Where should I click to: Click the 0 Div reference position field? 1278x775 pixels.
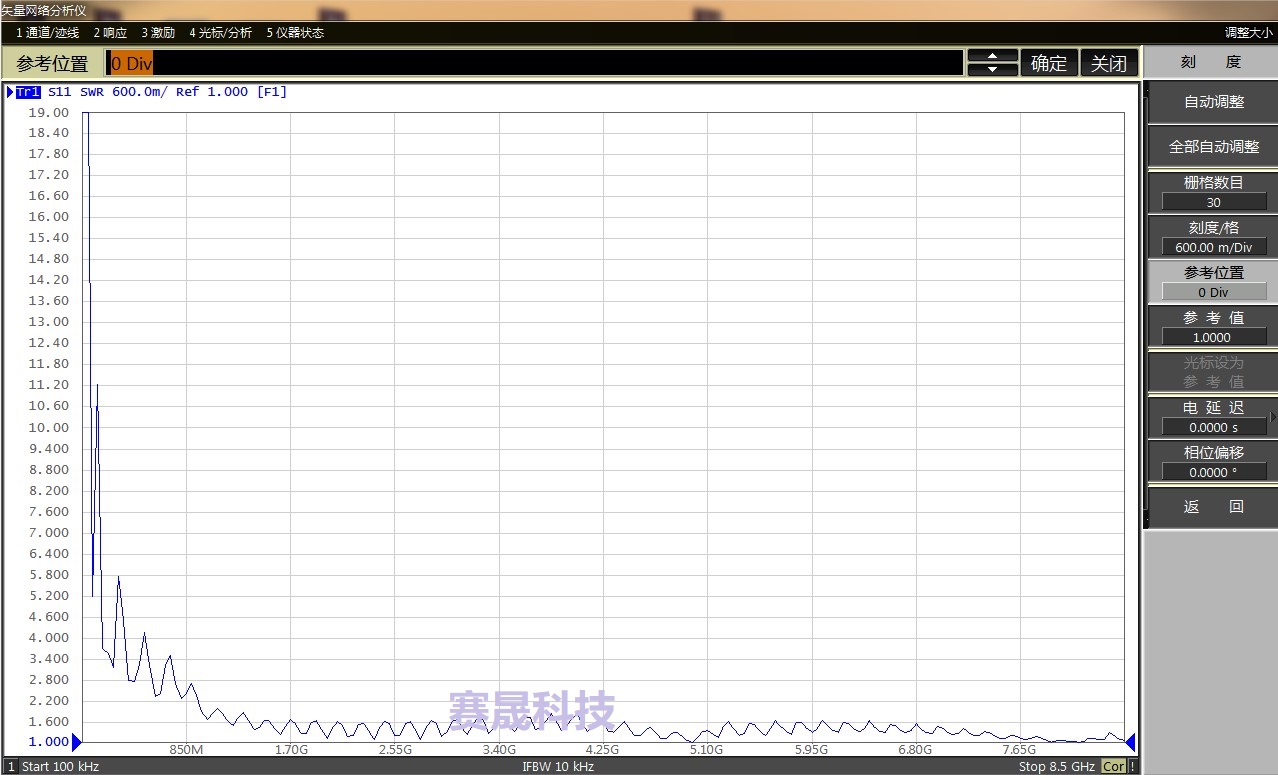point(130,62)
